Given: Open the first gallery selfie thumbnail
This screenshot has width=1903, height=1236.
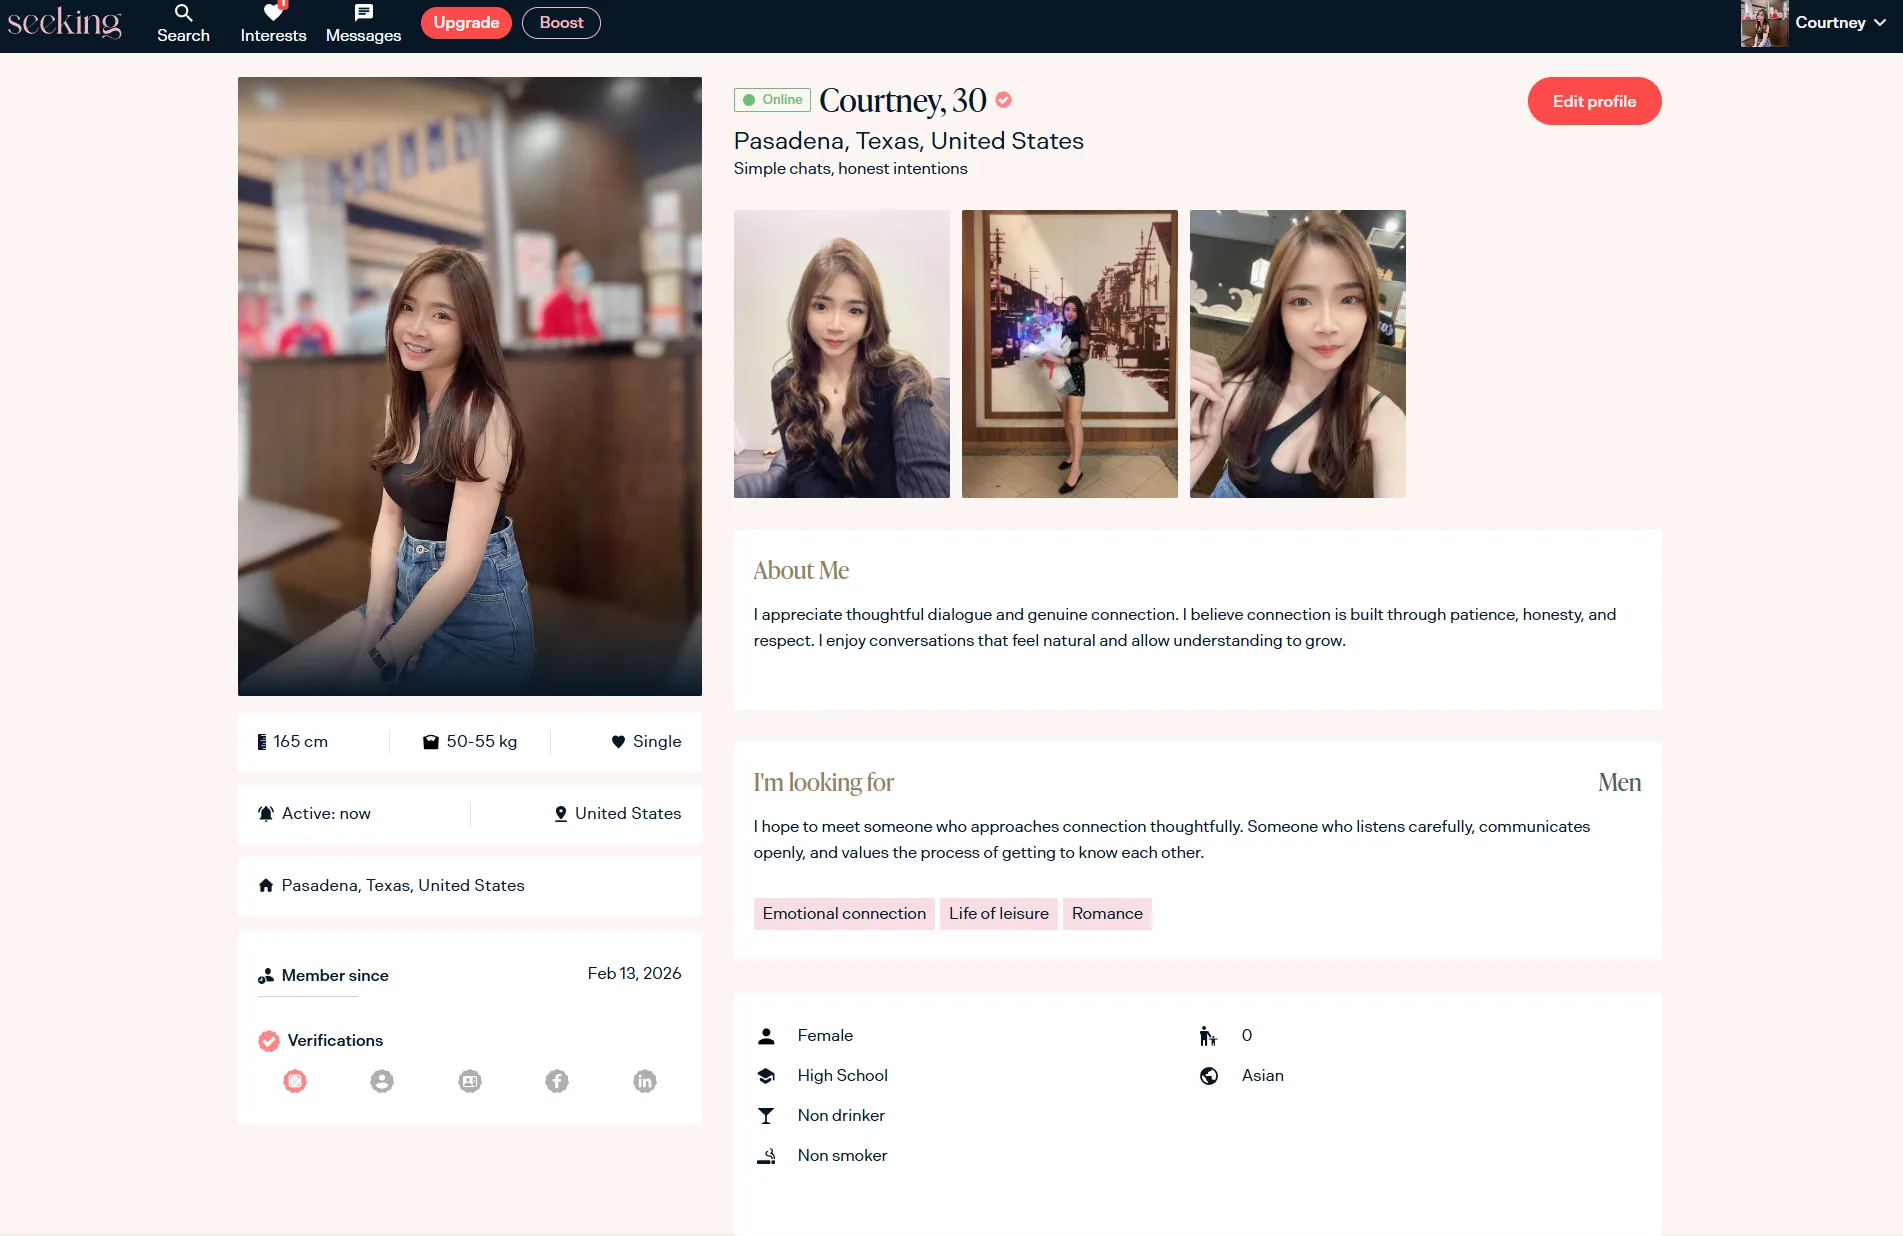Looking at the screenshot, I should pos(842,354).
